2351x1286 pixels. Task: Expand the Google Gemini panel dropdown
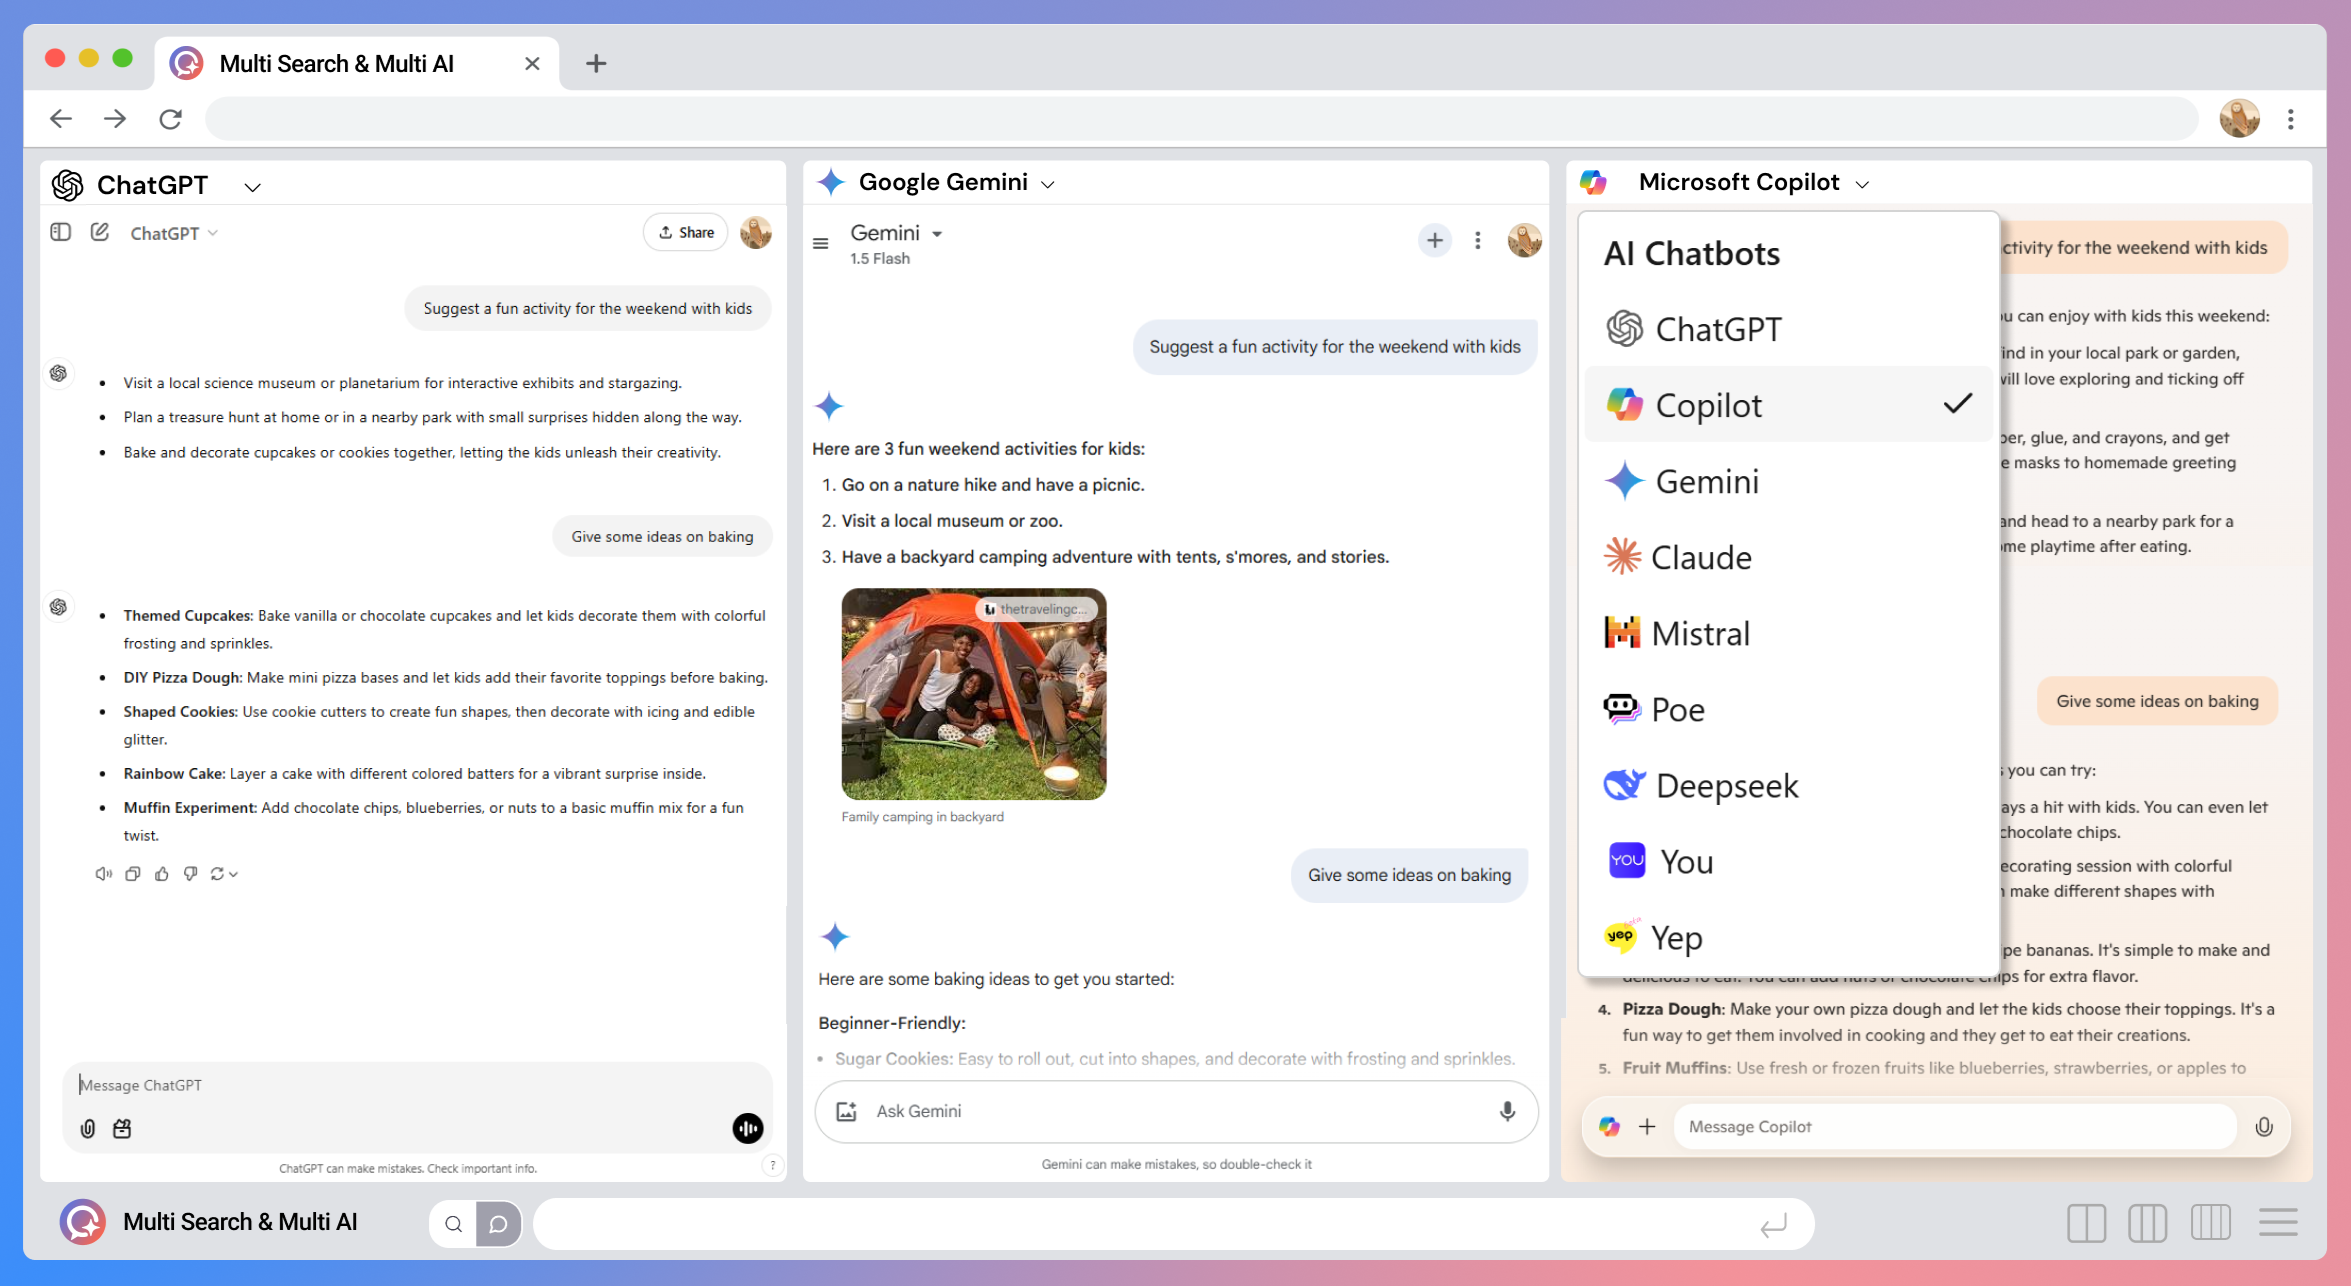1048,184
